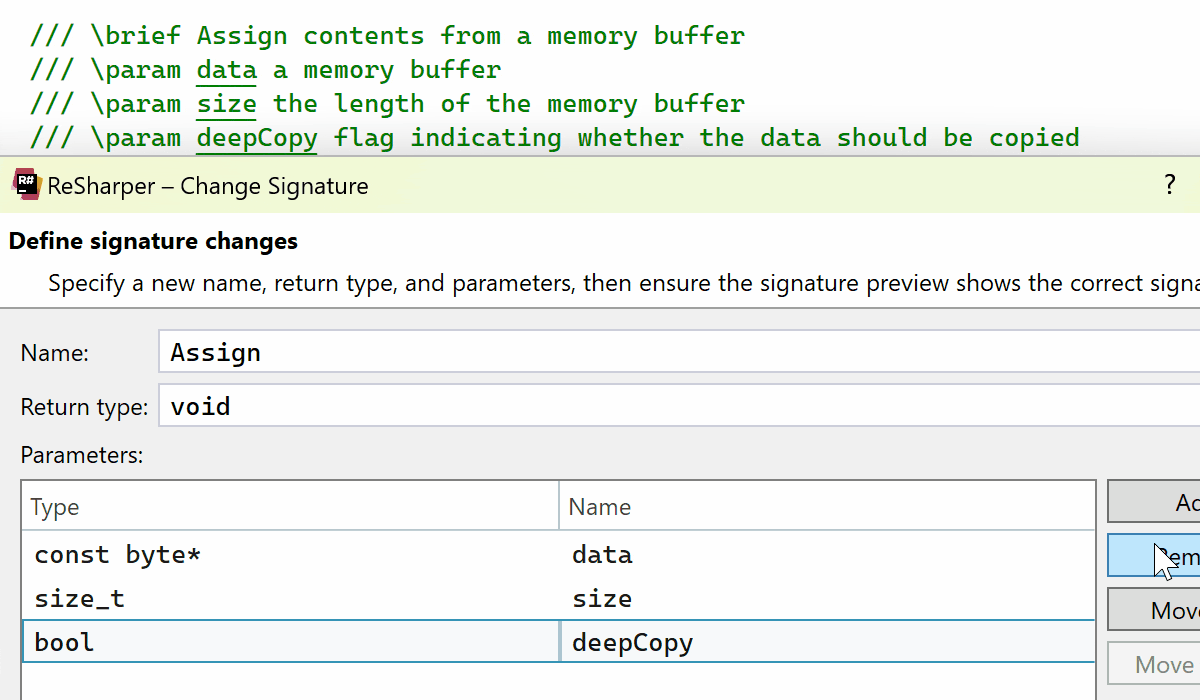Click the ReSharper logo icon in the title bar

26,185
